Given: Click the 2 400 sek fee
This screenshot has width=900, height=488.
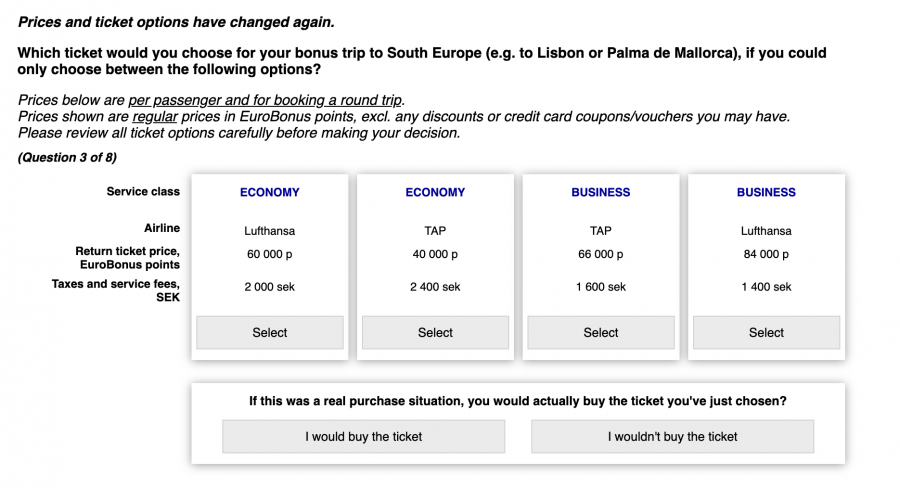Looking at the screenshot, I should tap(435, 287).
